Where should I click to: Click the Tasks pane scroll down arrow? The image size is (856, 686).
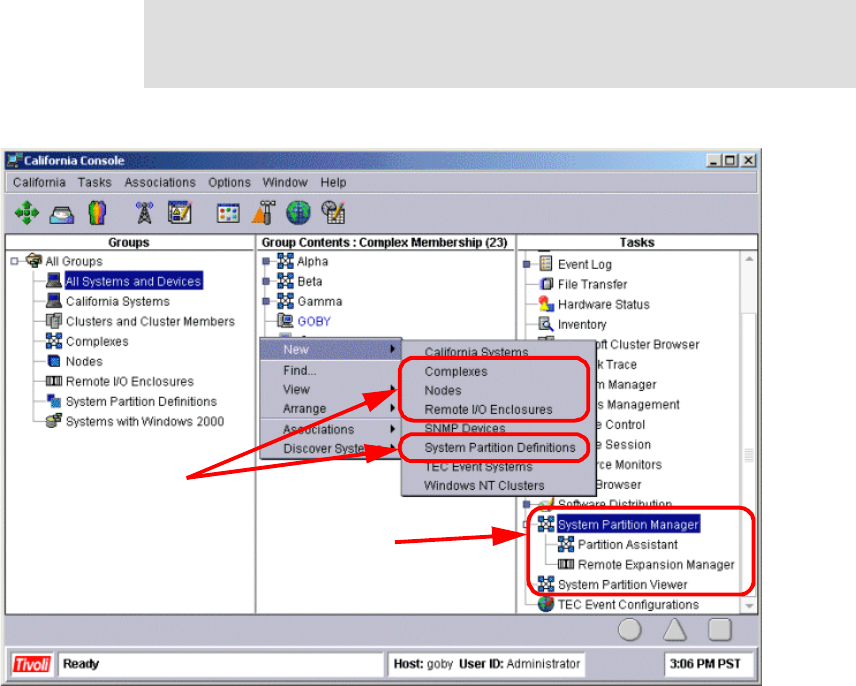pos(749,606)
